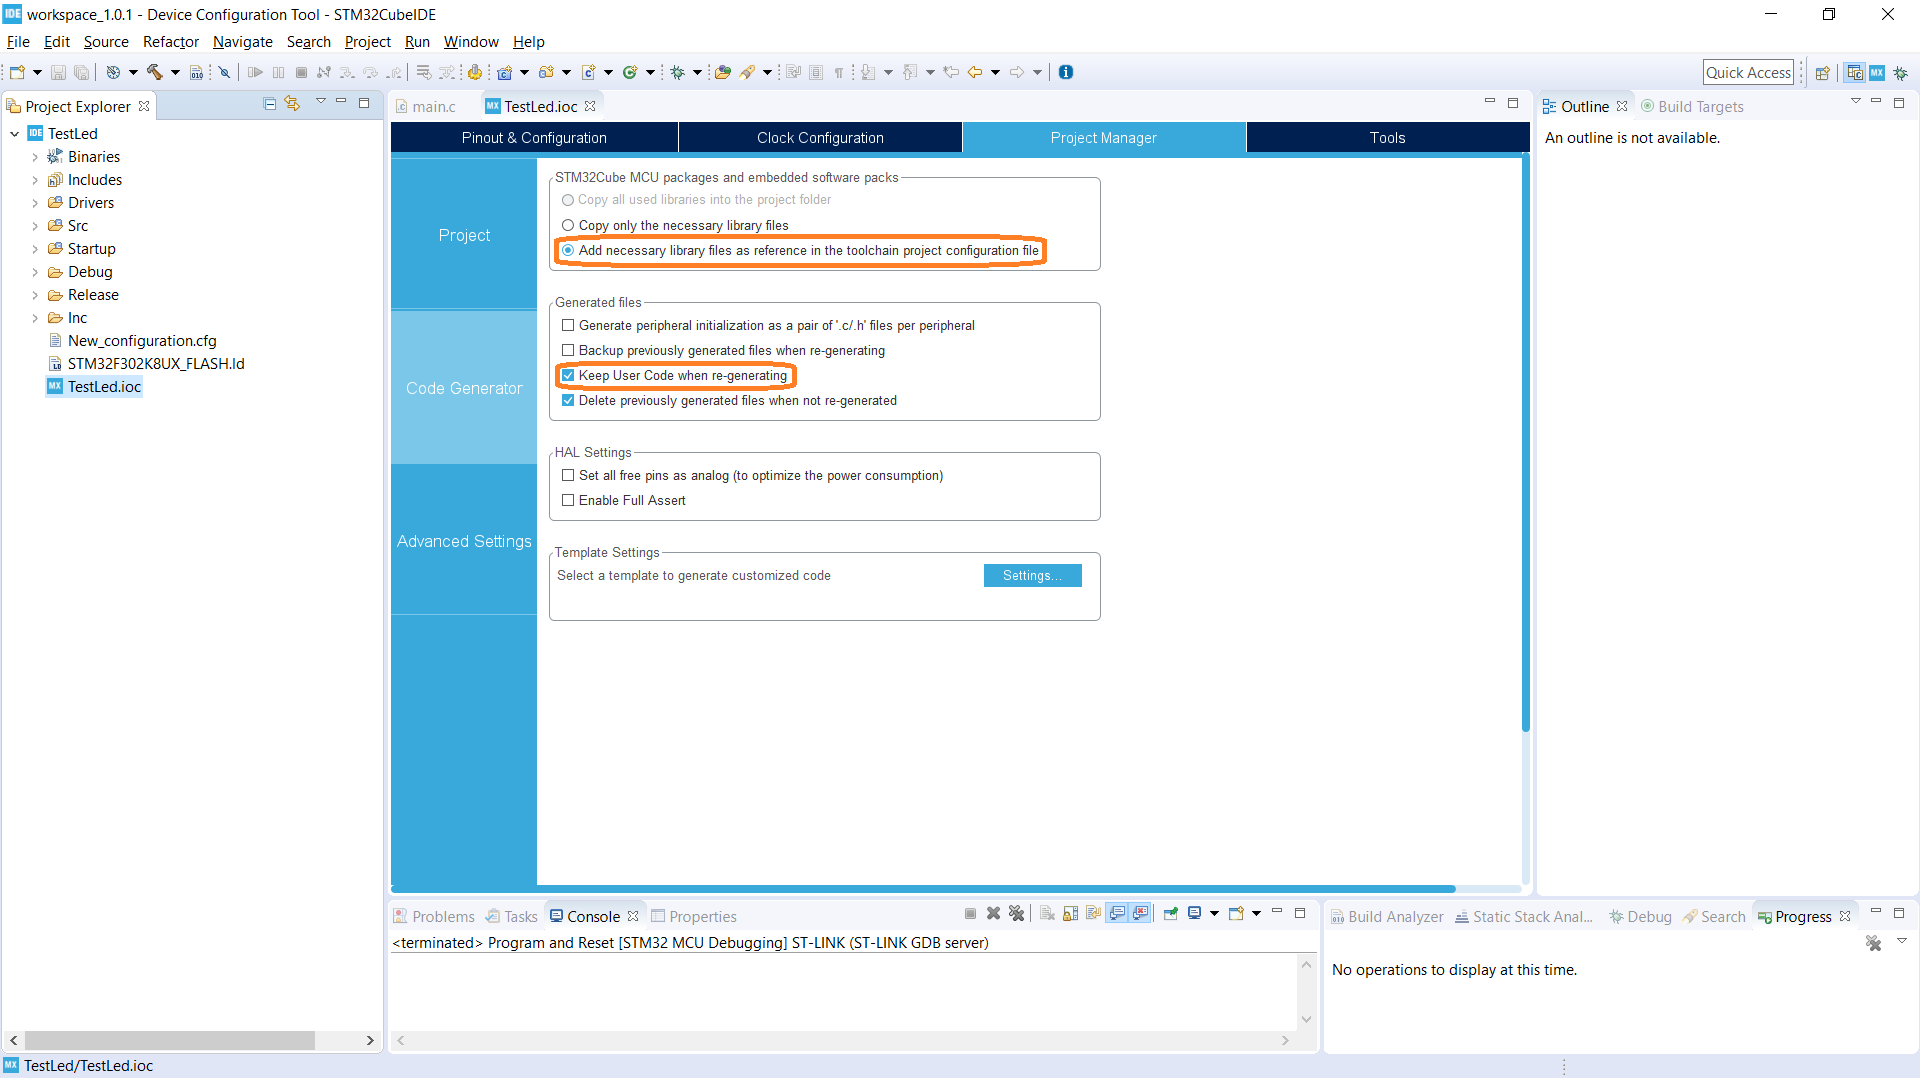This screenshot has width=1920, height=1080.
Task: Switch to Pinout & Configuration tab
Action: click(x=534, y=138)
